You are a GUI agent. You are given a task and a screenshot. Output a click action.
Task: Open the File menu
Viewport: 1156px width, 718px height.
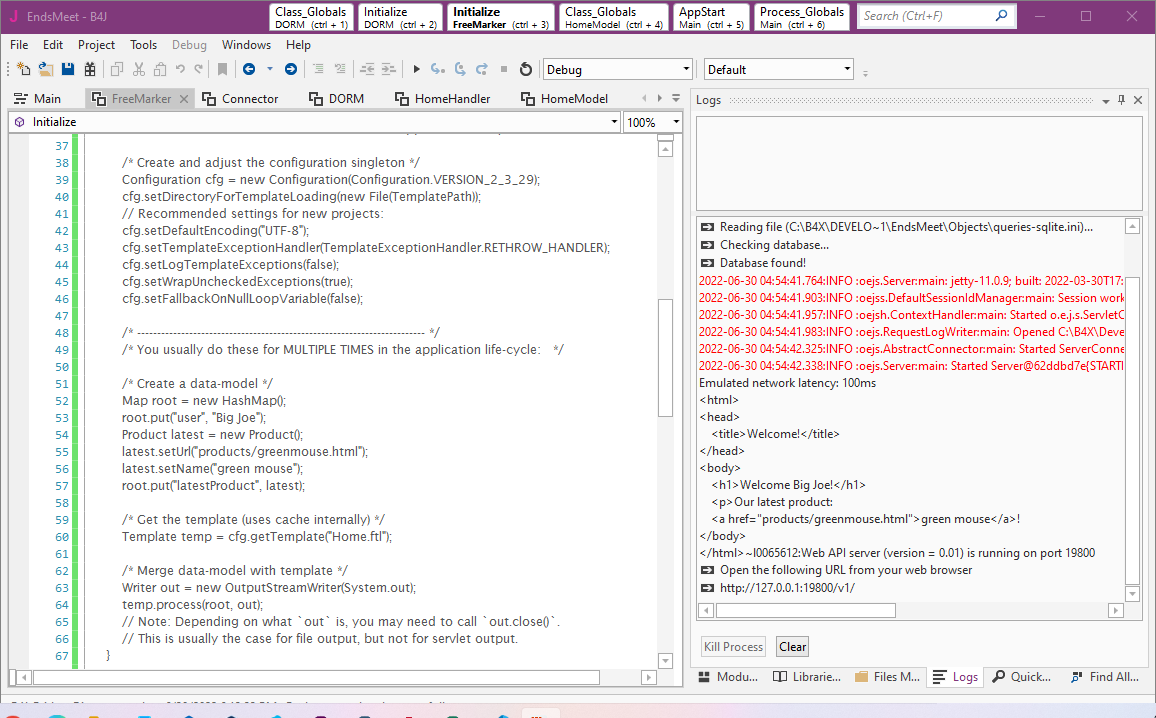point(19,45)
